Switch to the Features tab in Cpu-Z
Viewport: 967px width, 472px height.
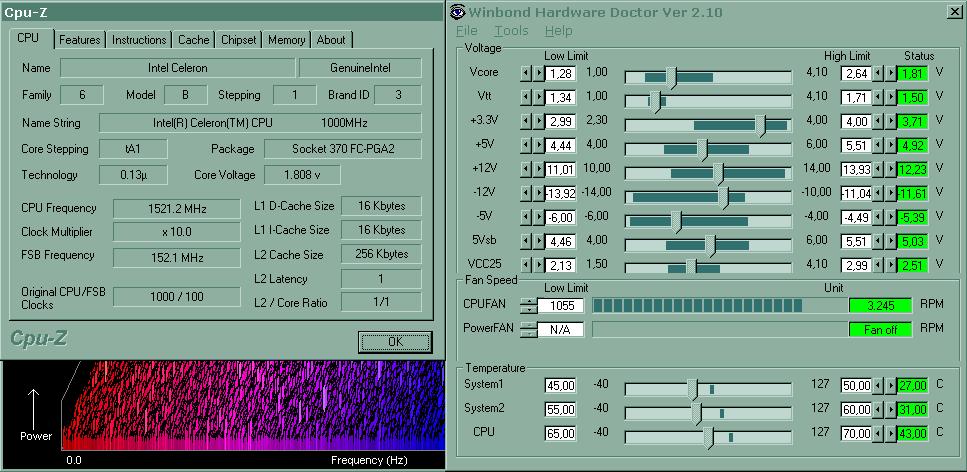click(x=80, y=39)
